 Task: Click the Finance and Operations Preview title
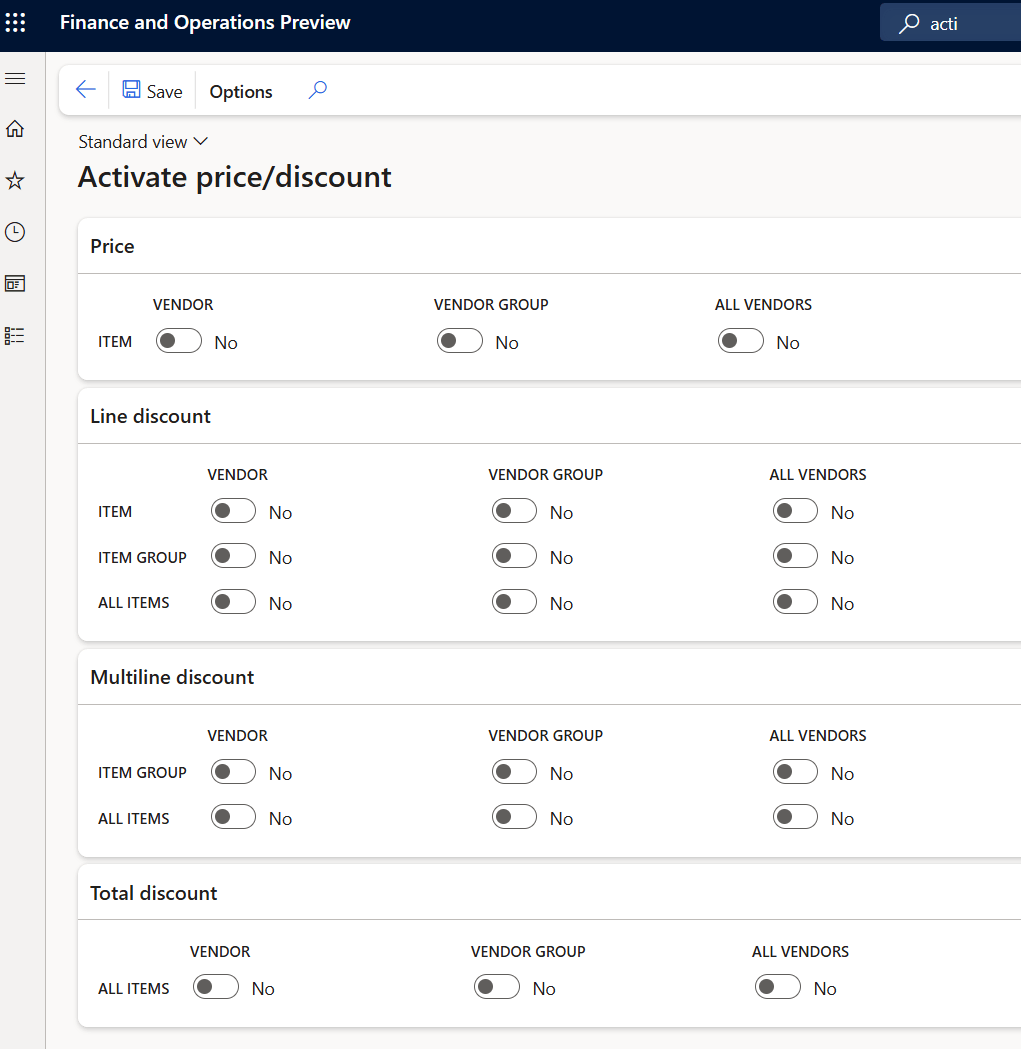(205, 22)
